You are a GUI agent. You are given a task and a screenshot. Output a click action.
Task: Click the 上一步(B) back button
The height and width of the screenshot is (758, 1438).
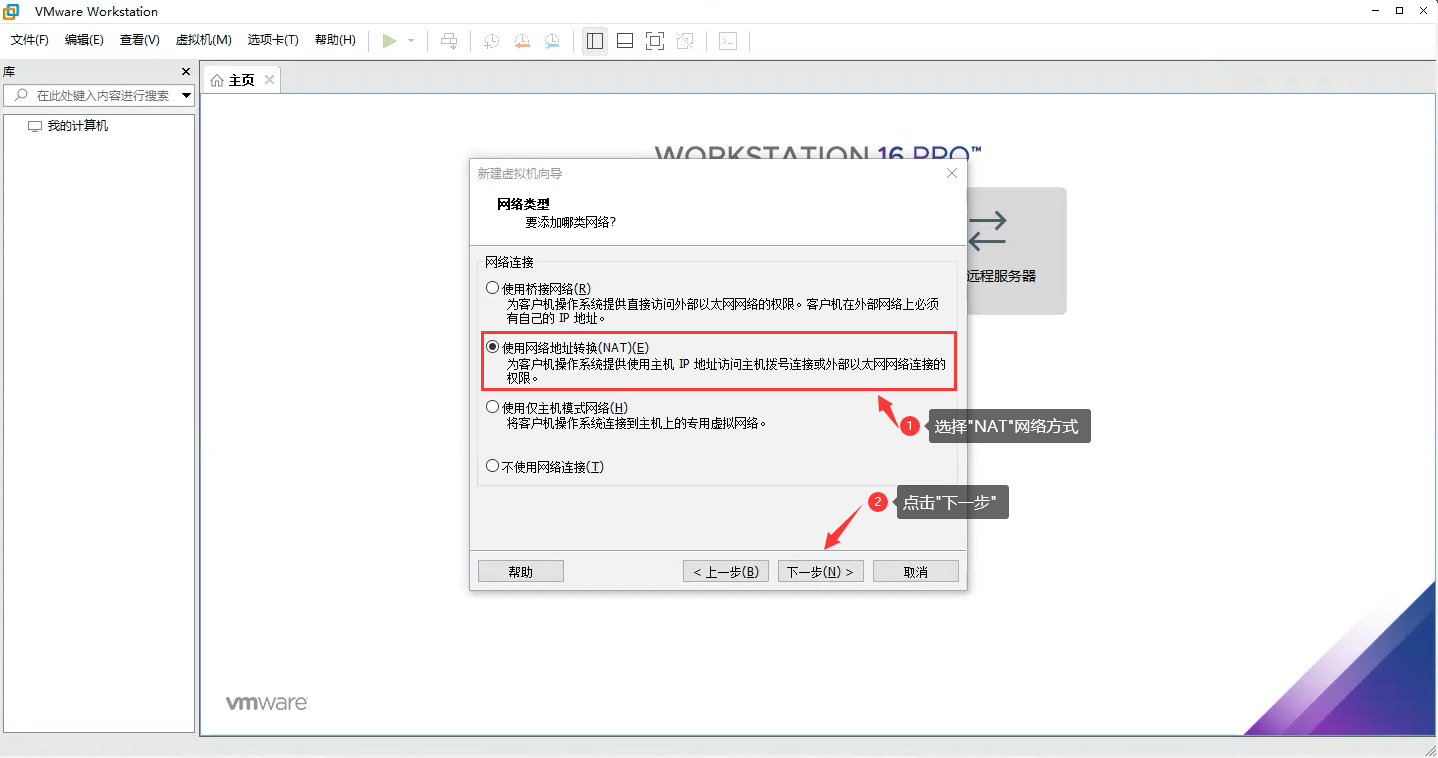click(x=726, y=571)
